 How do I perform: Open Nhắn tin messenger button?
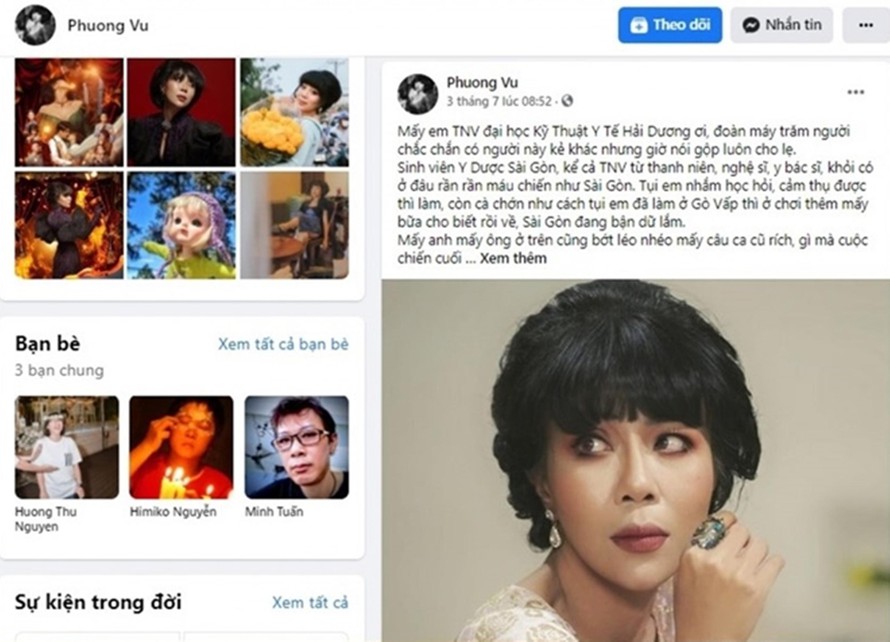782,25
